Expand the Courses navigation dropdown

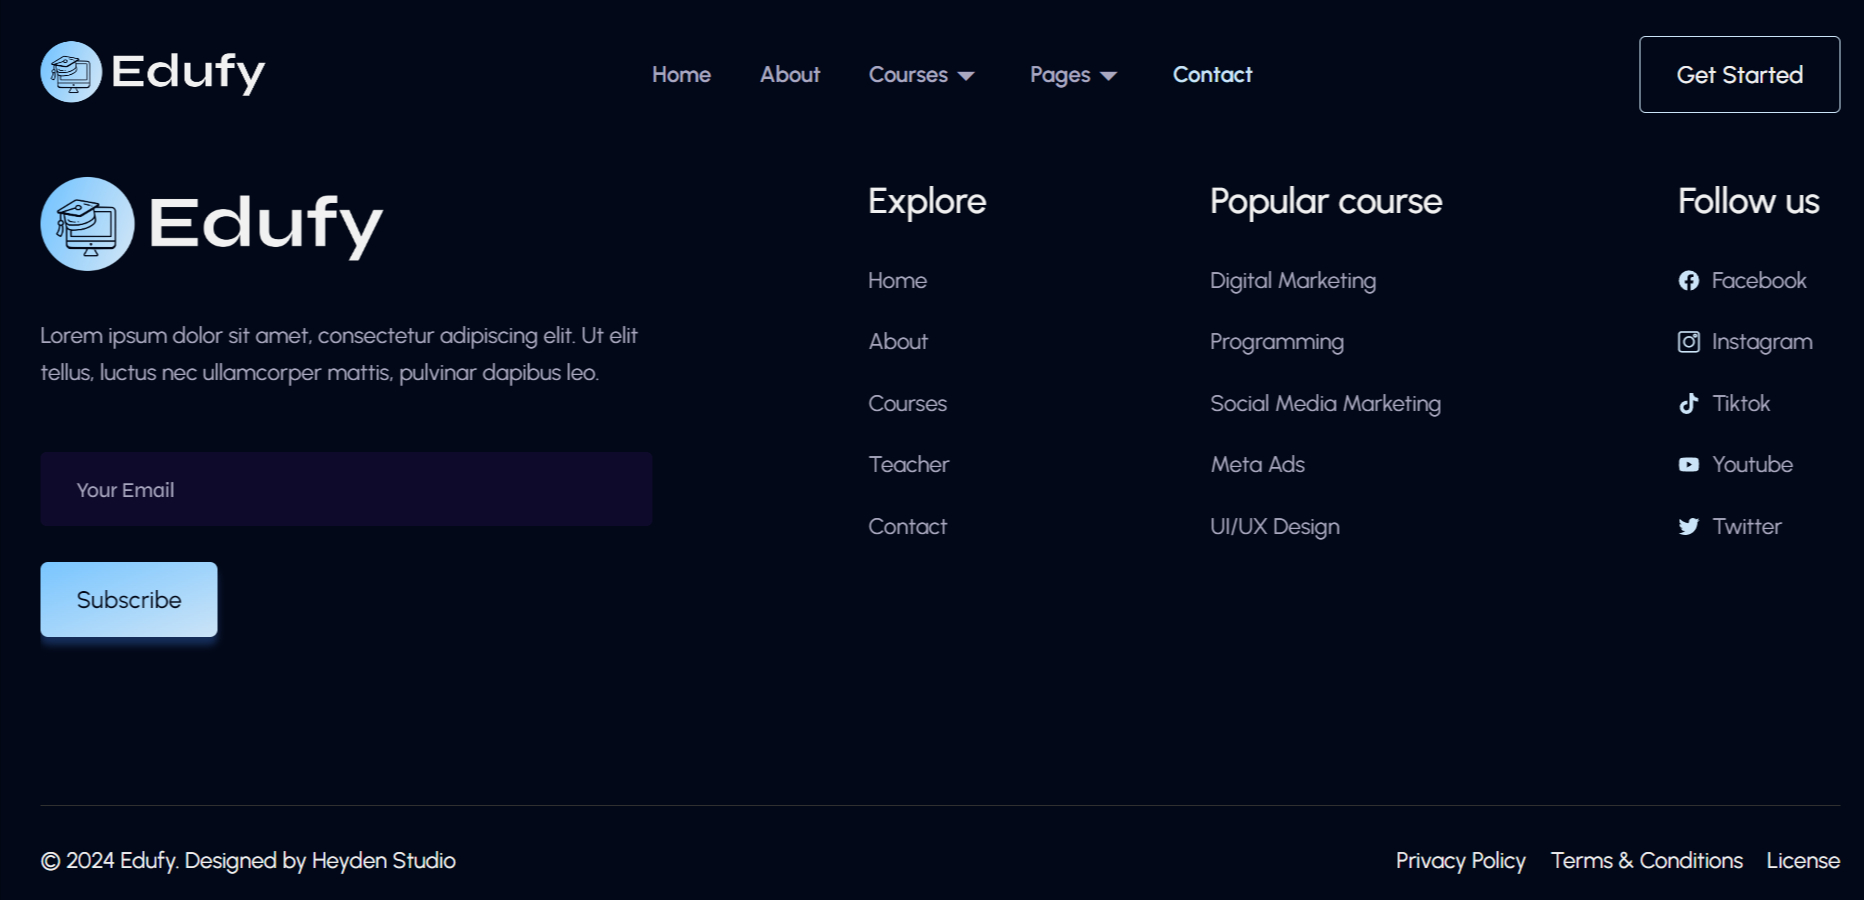pyautogui.click(x=920, y=75)
